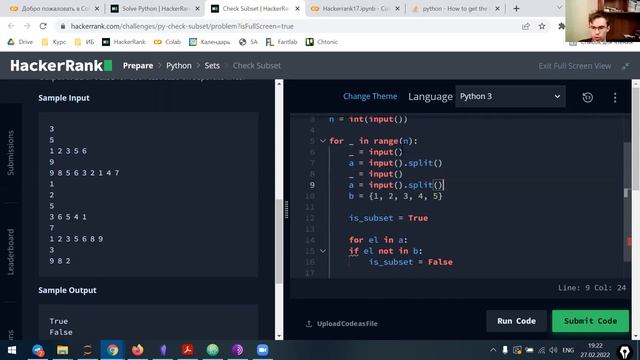This screenshot has width=640, height=360.
Task: Open the HackerRank bookmark
Action: pos(124,42)
